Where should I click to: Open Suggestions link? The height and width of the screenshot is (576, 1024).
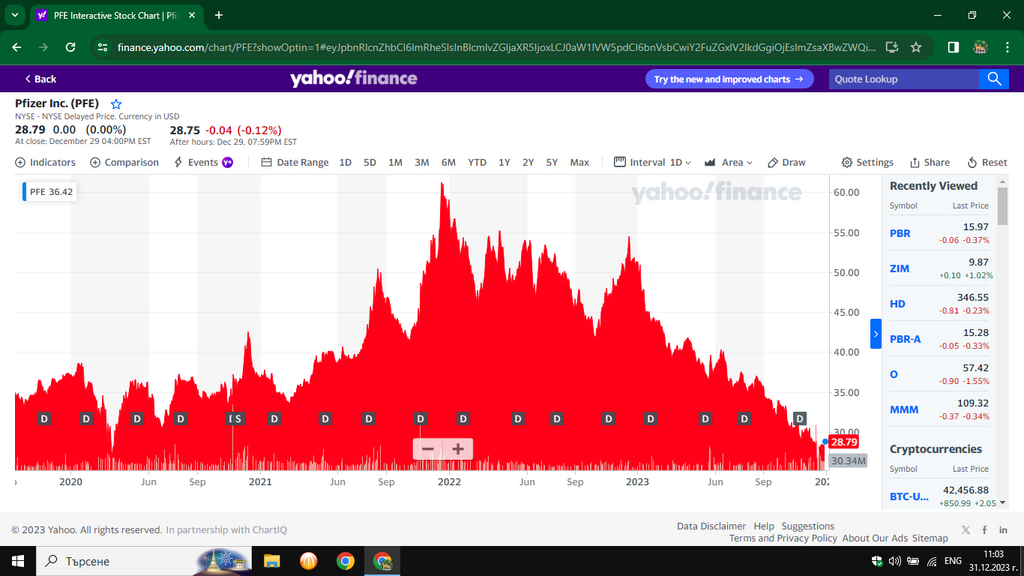(808, 526)
